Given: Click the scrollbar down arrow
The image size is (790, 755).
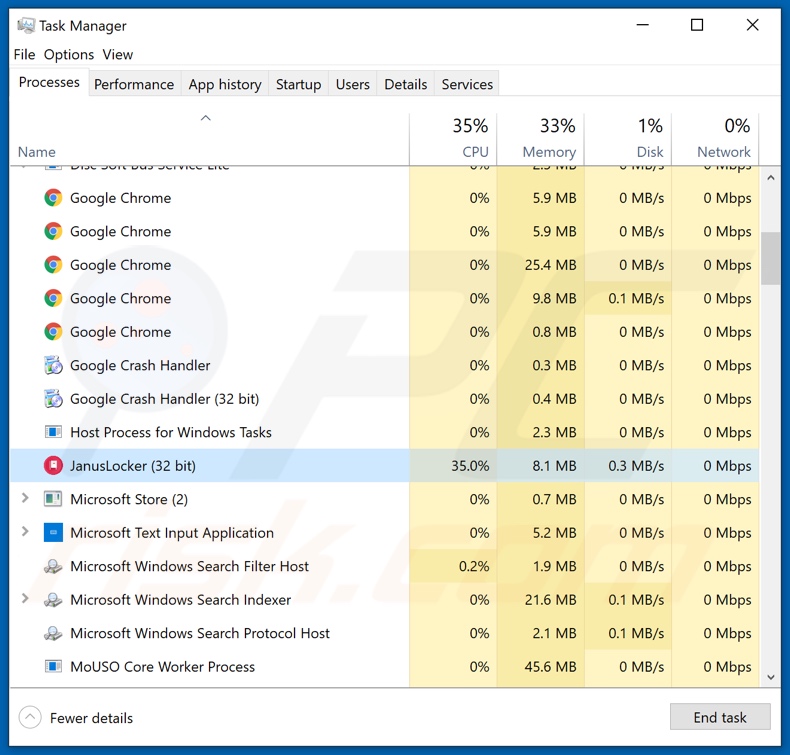Looking at the screenshot, I should click(770, 677).
